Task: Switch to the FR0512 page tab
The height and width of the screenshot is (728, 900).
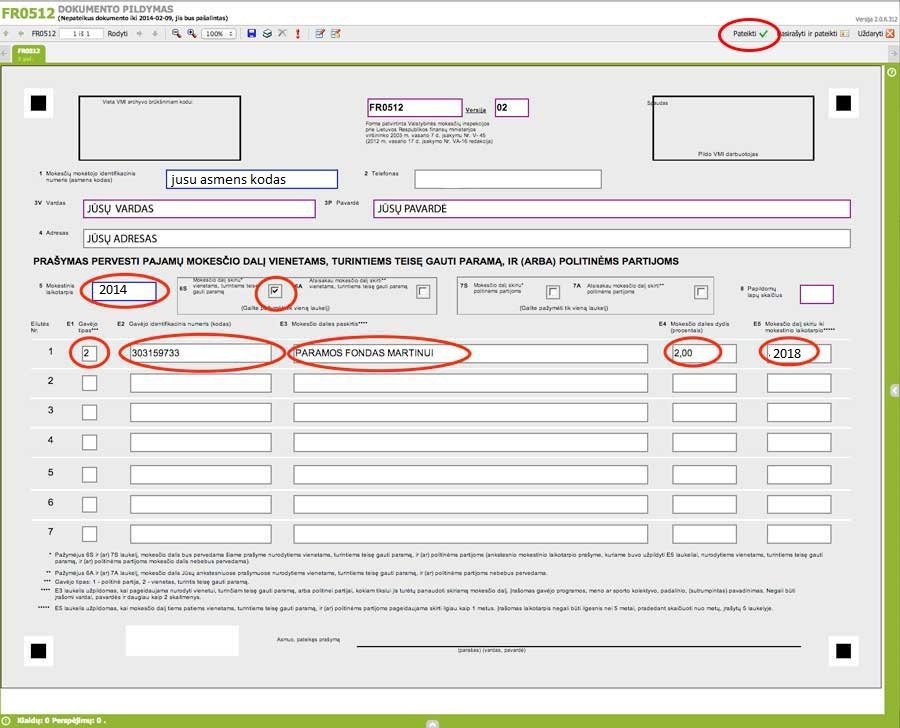Action: pos(29,54)
